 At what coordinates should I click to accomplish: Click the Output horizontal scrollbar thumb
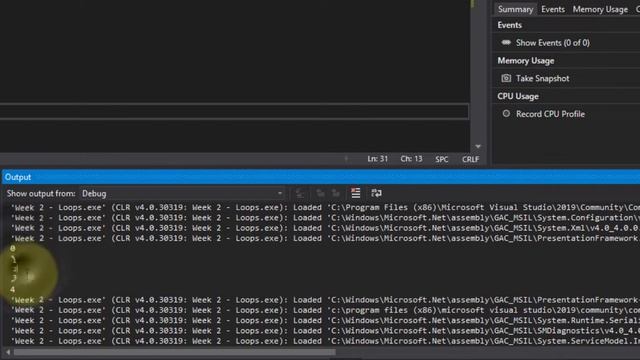(x=175, y=351)
